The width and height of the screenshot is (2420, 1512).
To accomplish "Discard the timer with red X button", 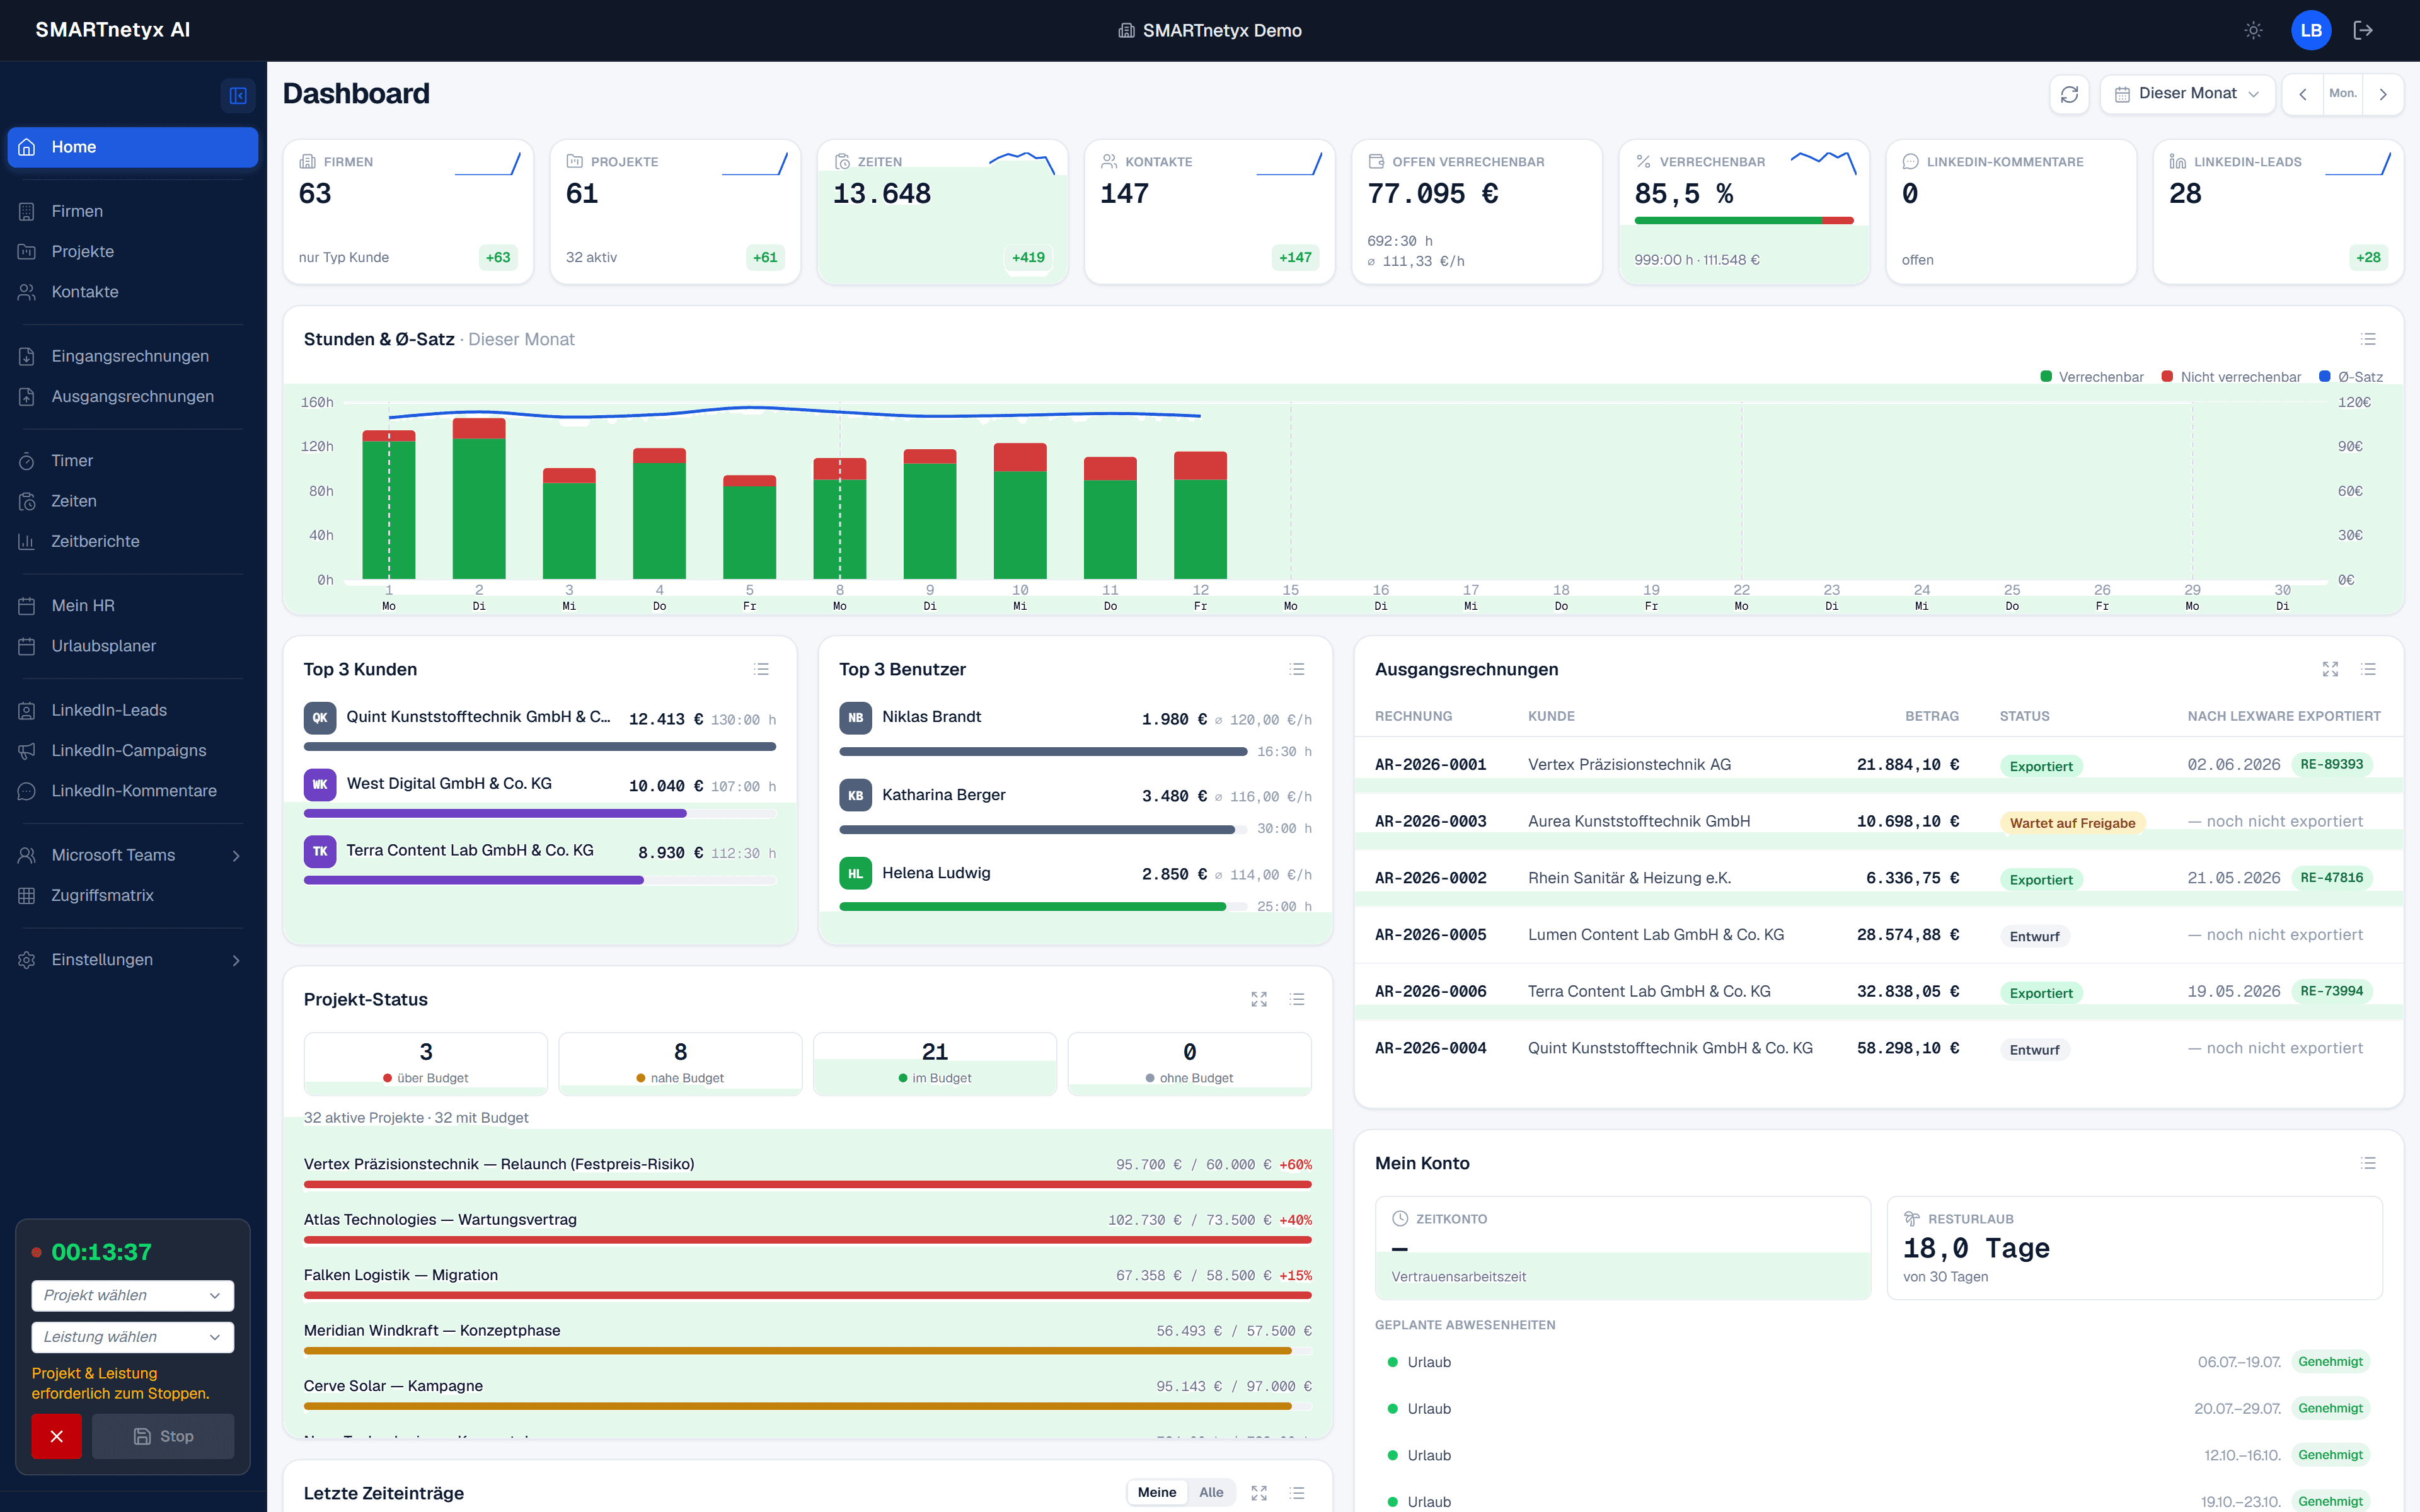I will click(x=56, y=1436).
